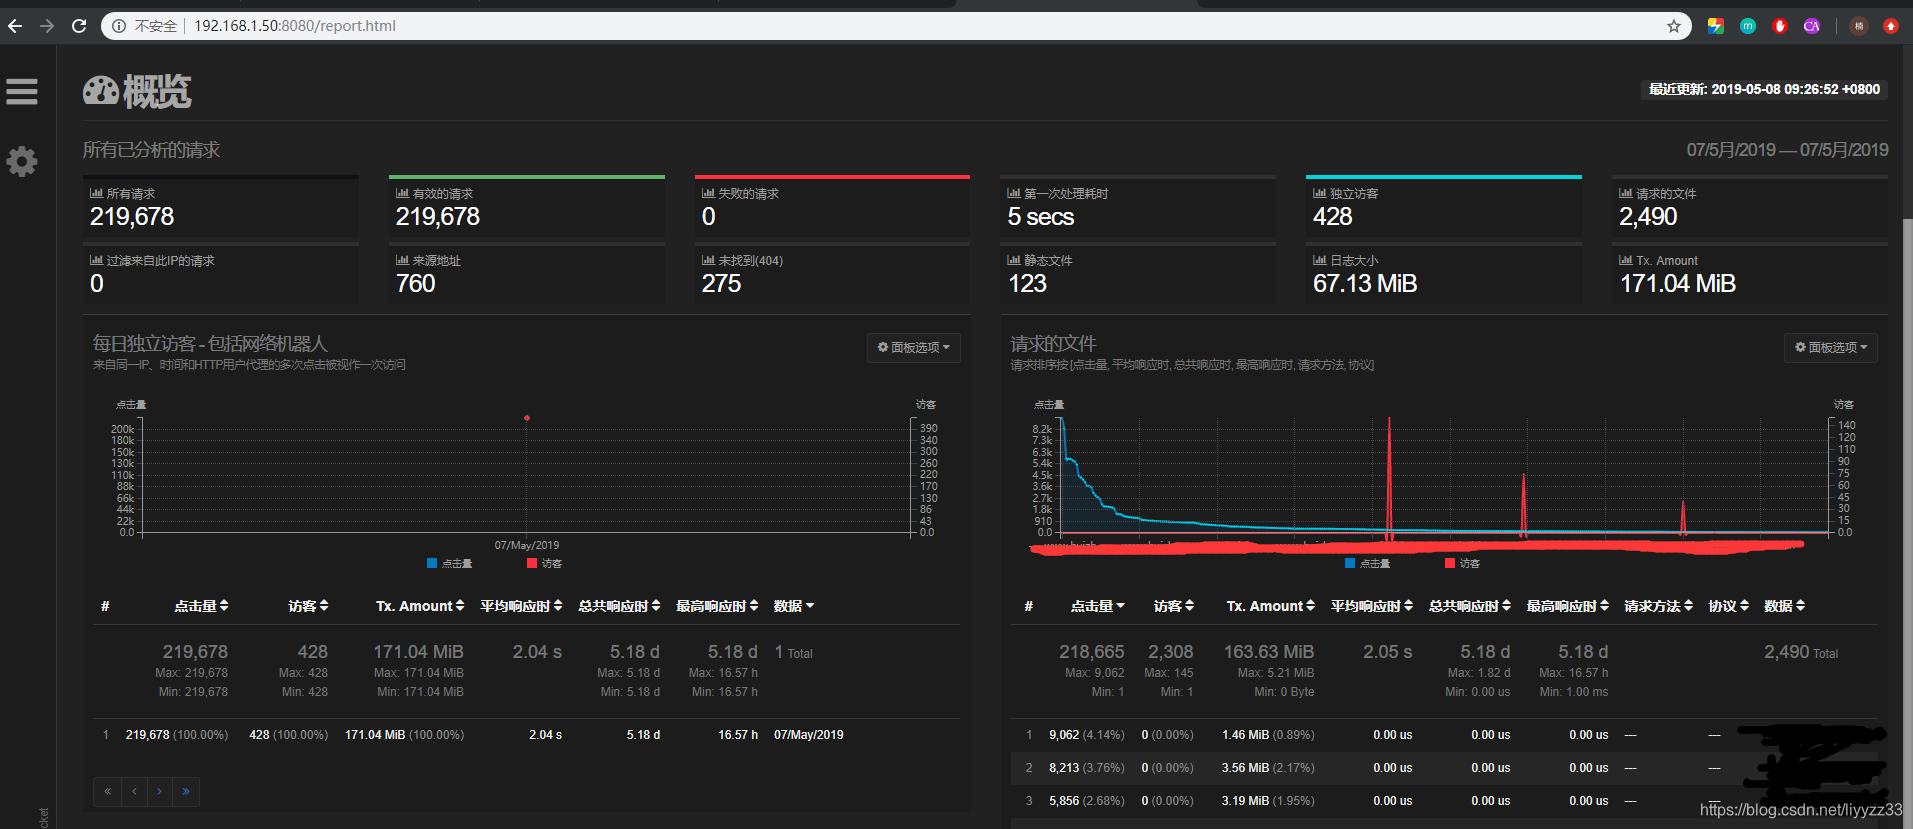Open the hamburger navigation menu

tap(22, 92)
